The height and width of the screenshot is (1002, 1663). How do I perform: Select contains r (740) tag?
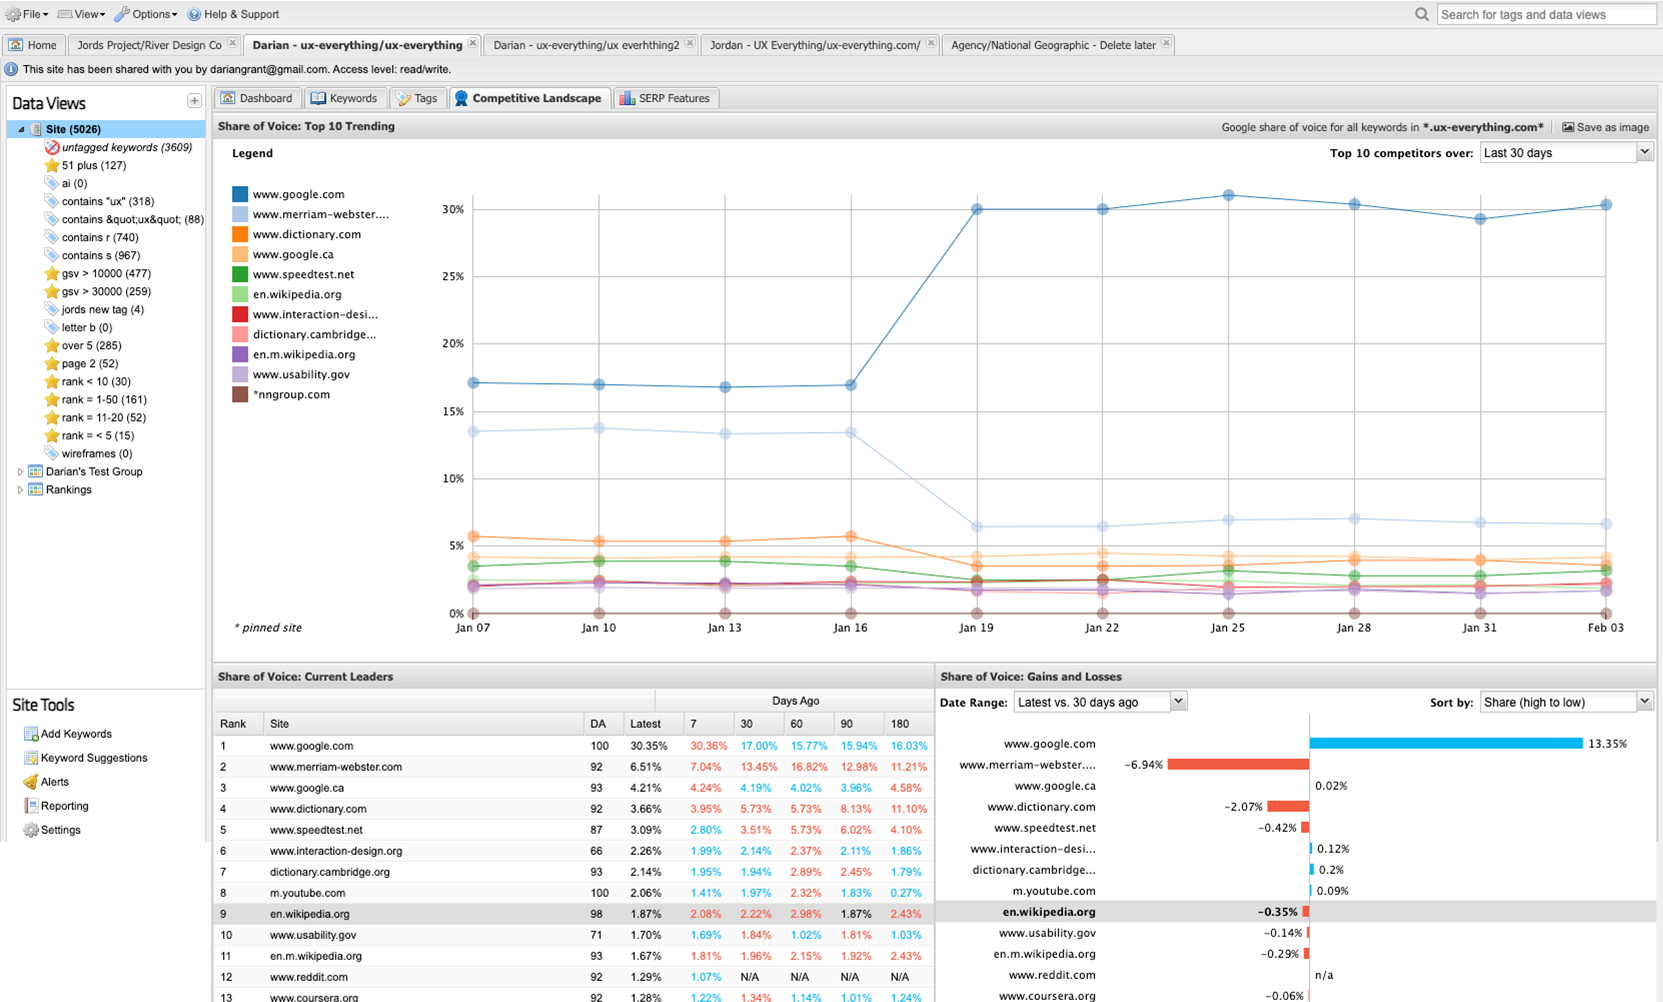coord(100,237)
